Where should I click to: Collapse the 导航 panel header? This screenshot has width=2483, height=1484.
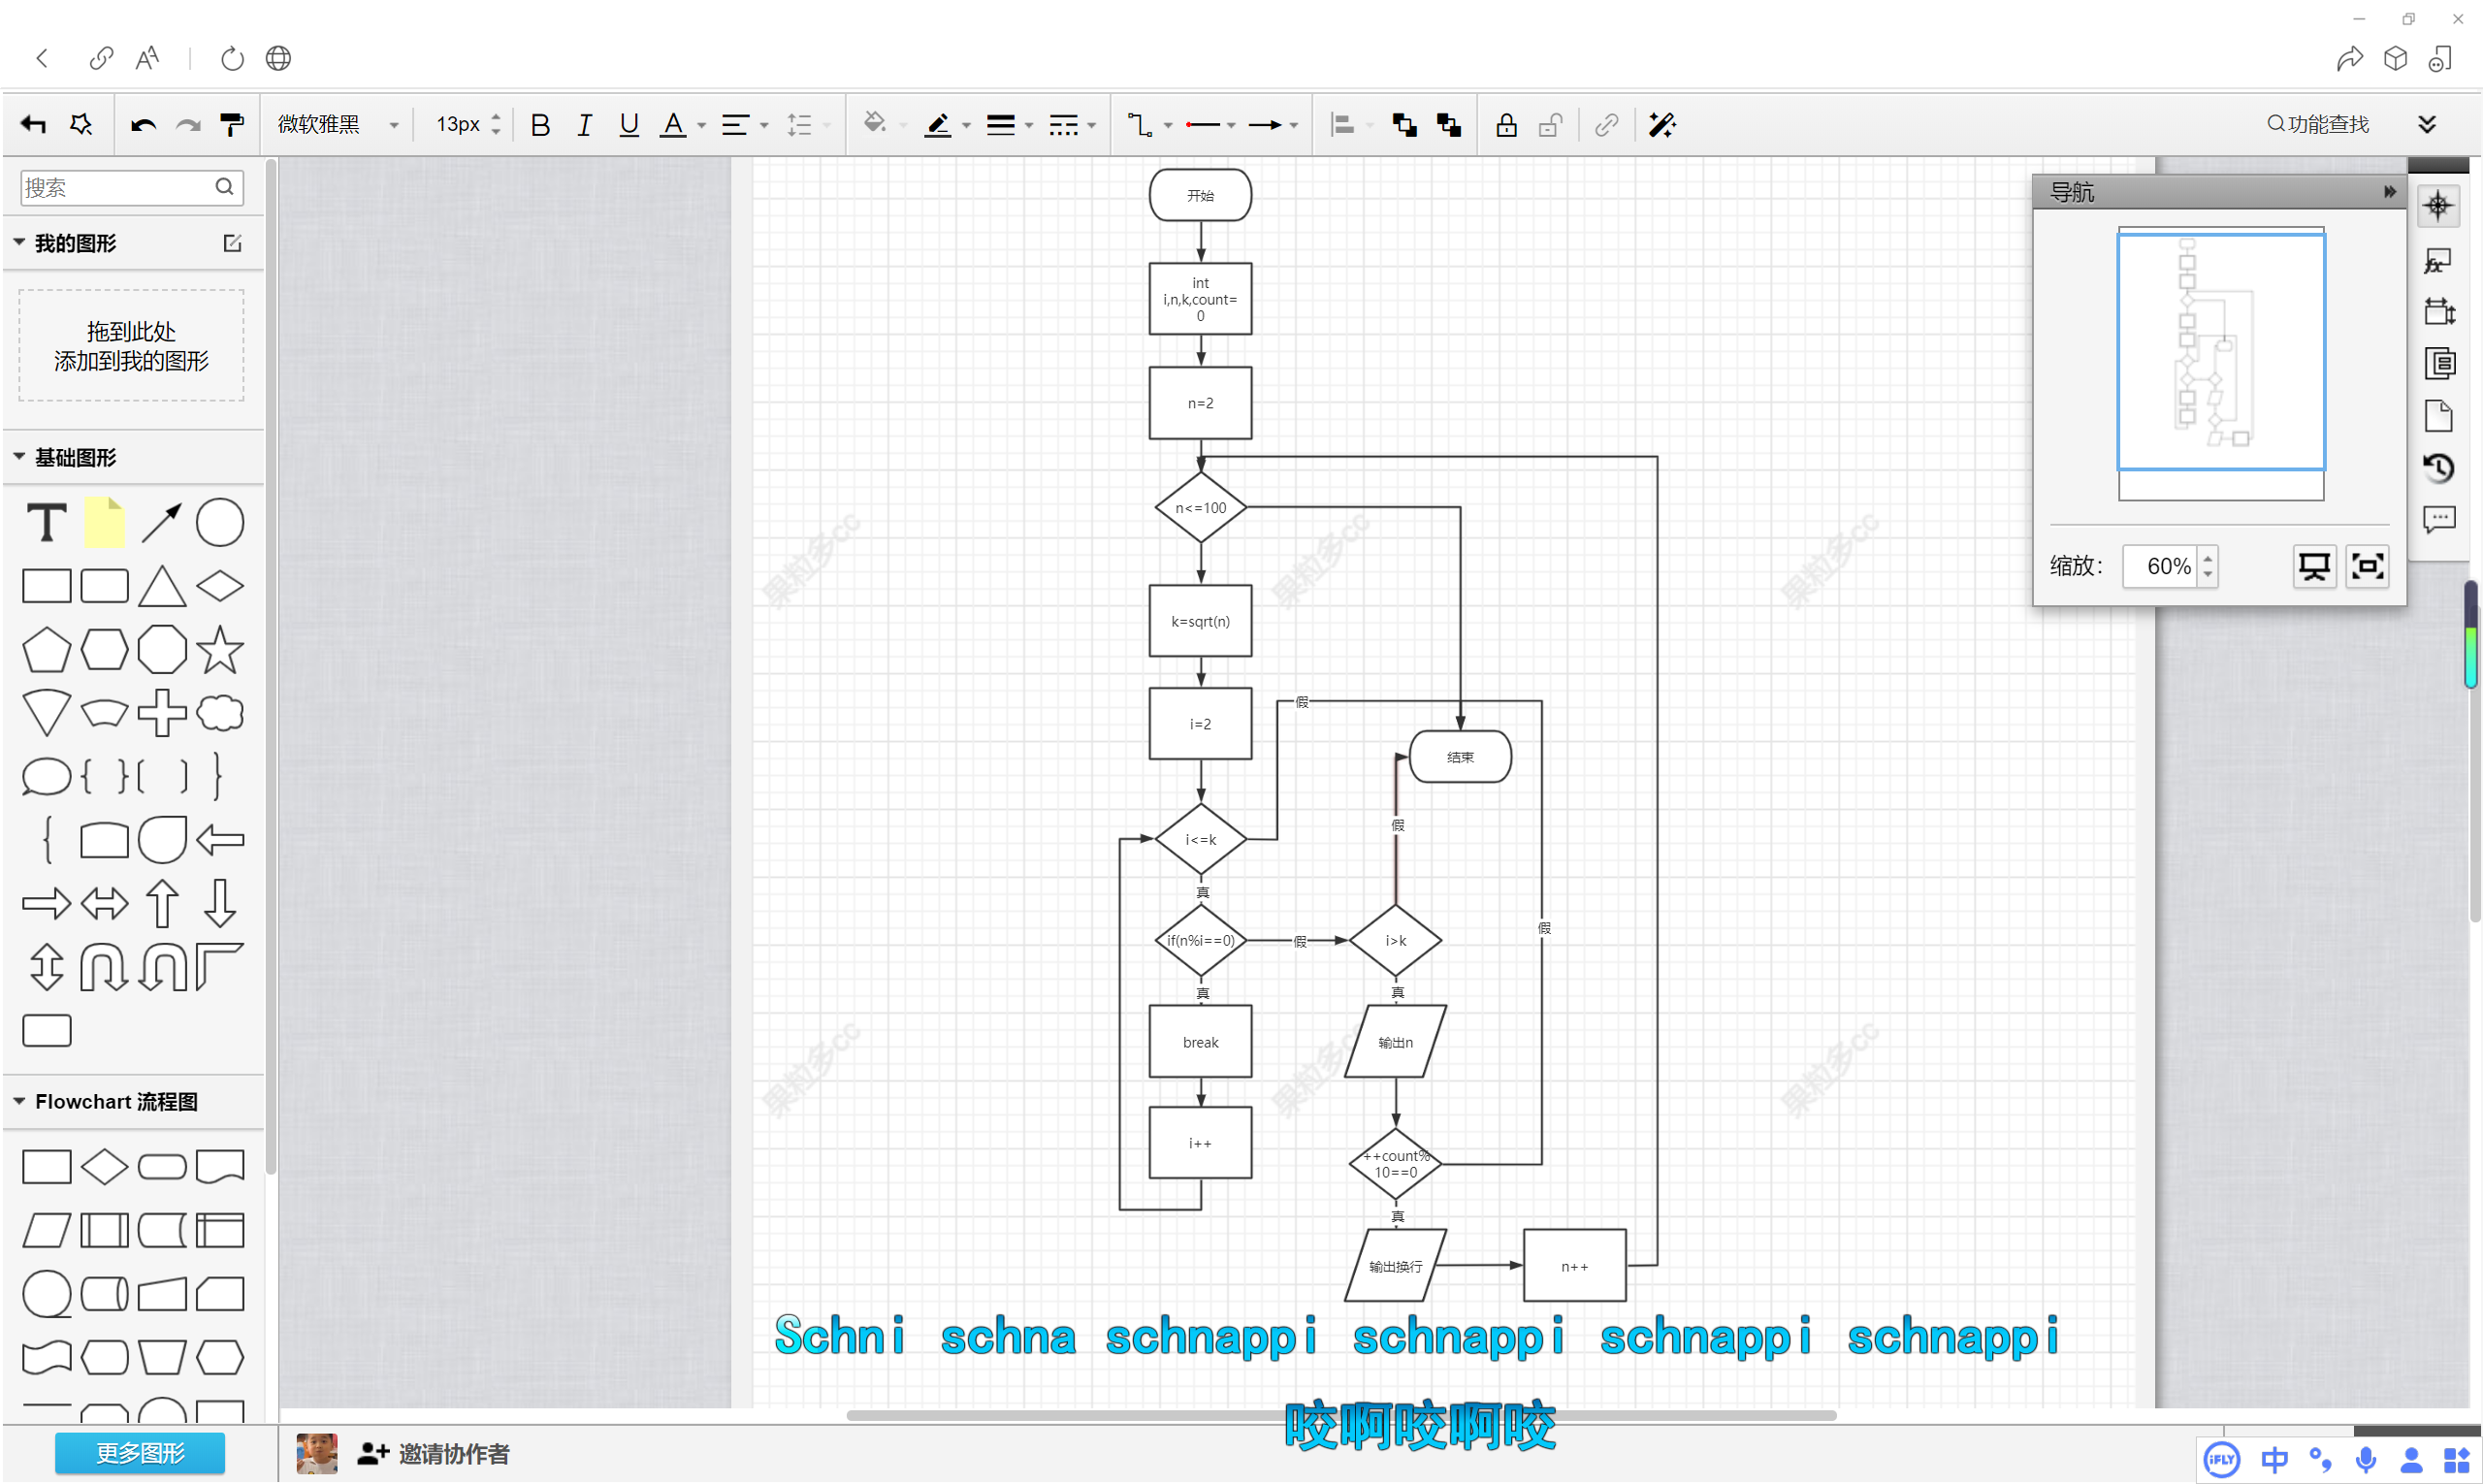2388,191
